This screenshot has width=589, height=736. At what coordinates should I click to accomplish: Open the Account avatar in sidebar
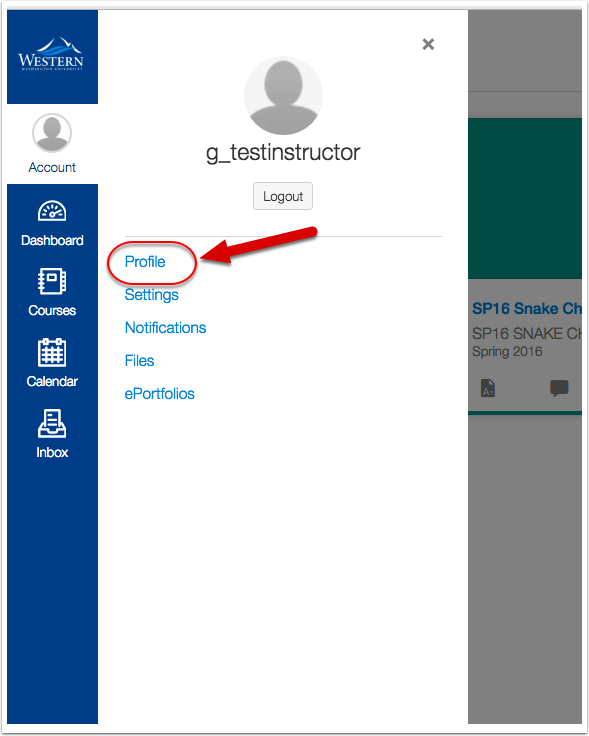pyautogui.click(x=52, y=133)
